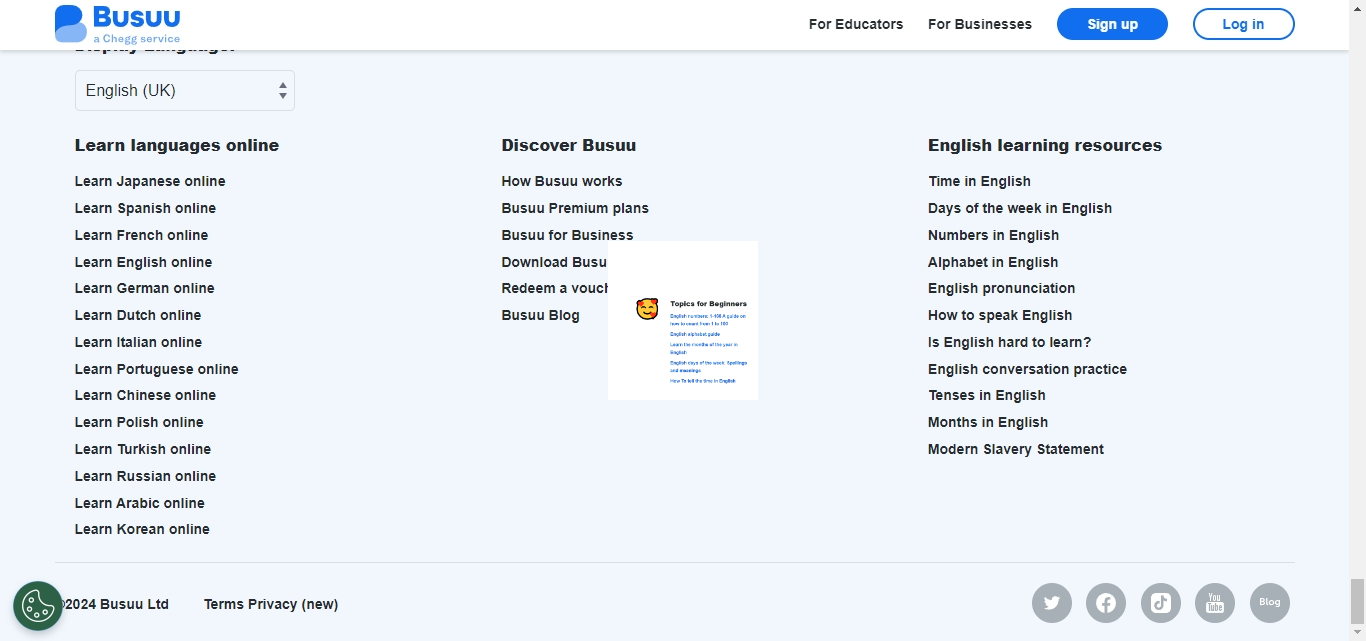The height and width of the screenshot is (641, 1366).
Task: Open Learn Russian online link
Action: (x=145, y=476)
